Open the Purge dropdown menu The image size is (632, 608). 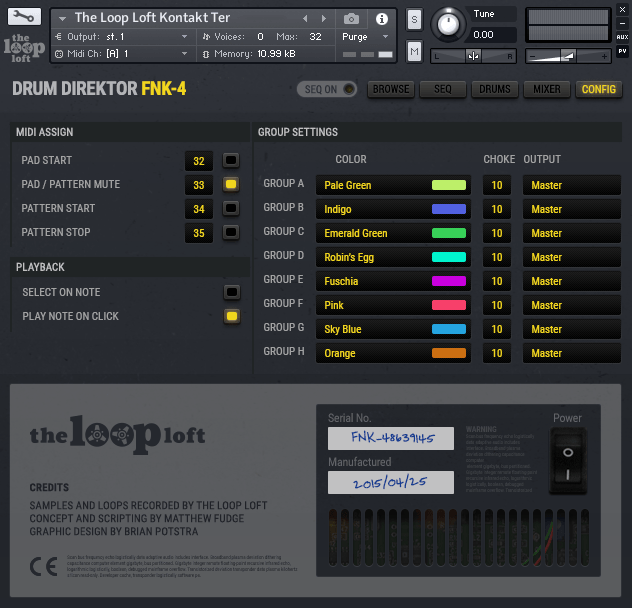pos(365,36)
